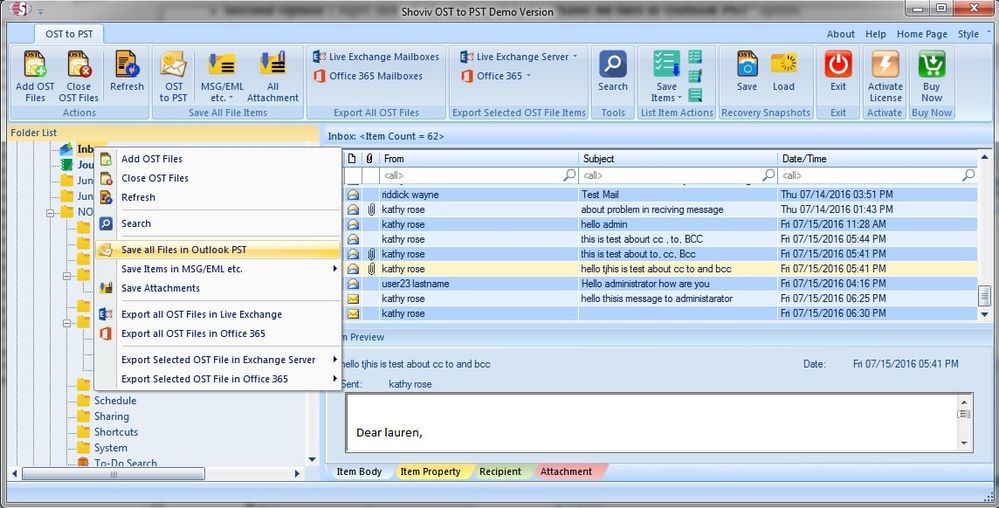Switch to the Recipient tab
Viewport: 999px width, 508px height.
tap(500, 472)
